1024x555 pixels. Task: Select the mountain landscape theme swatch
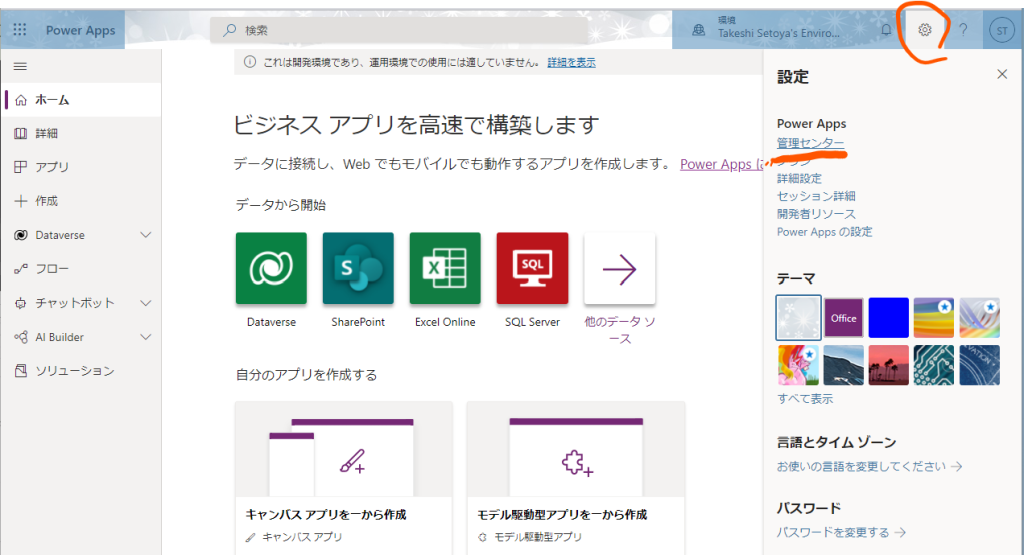[x=843, y=365]
